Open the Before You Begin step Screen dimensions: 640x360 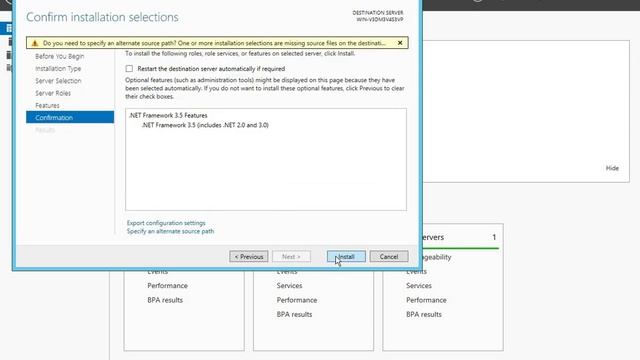(x=60, y=56)
